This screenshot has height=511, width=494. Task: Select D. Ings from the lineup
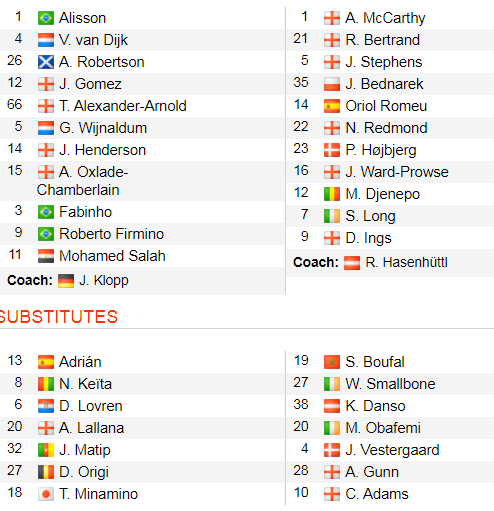click(368, 238)
